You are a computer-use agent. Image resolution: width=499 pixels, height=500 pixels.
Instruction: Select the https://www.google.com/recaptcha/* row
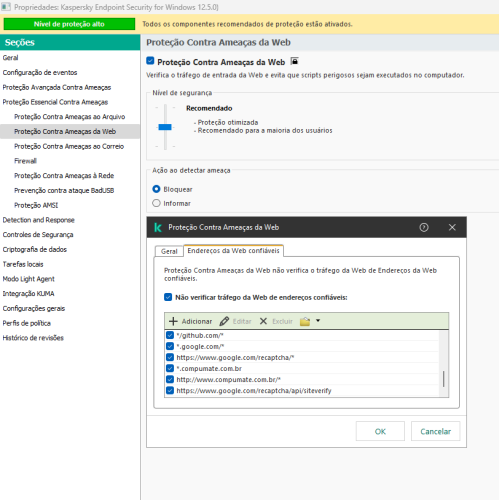click(302, 357)
